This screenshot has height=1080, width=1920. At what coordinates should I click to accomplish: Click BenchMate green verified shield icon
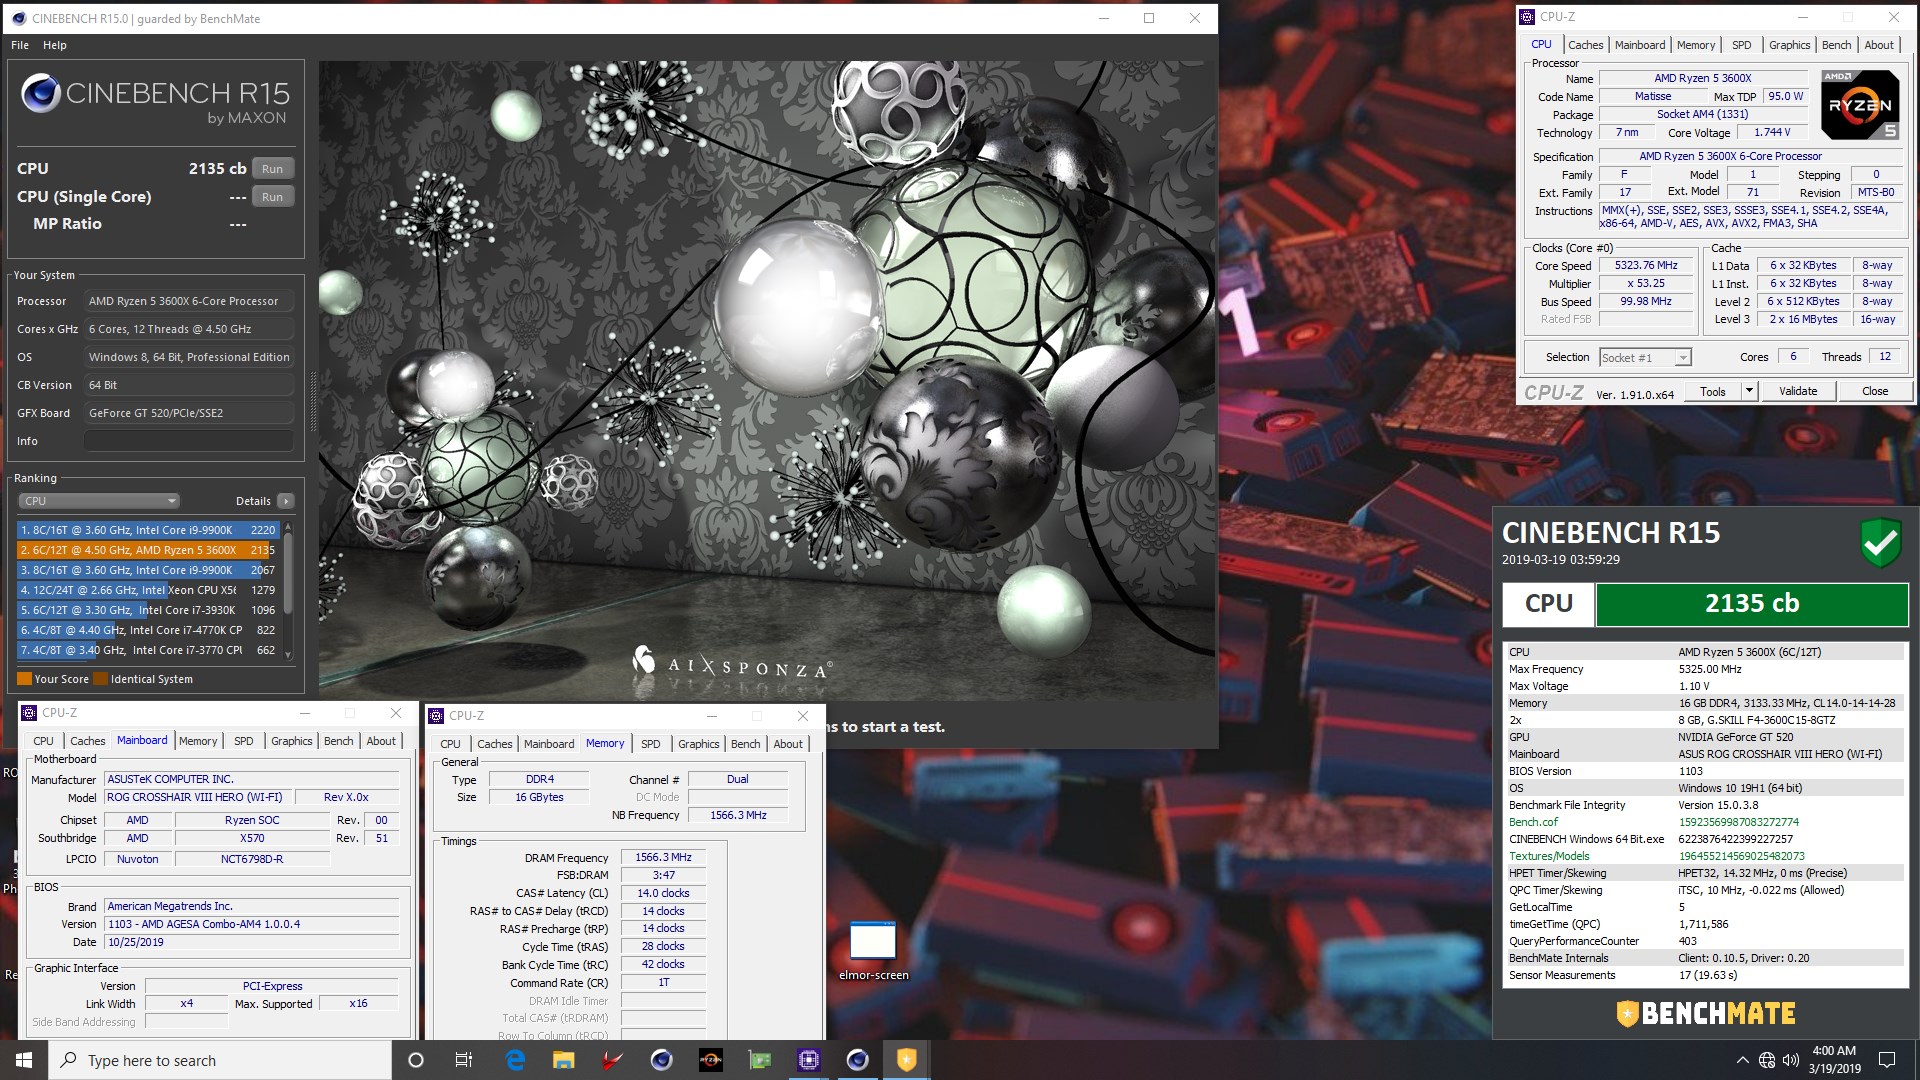pyautogui.click(x=1880, y=543)
